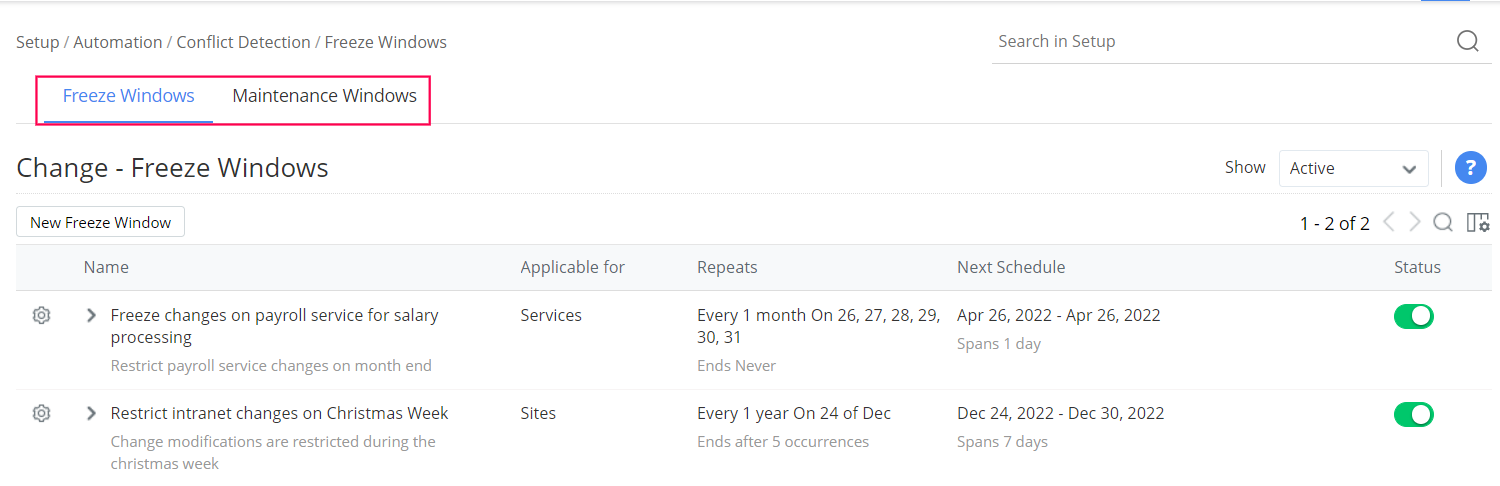Click the search magnifier icon in Setup search

[x=1467, y=41]
